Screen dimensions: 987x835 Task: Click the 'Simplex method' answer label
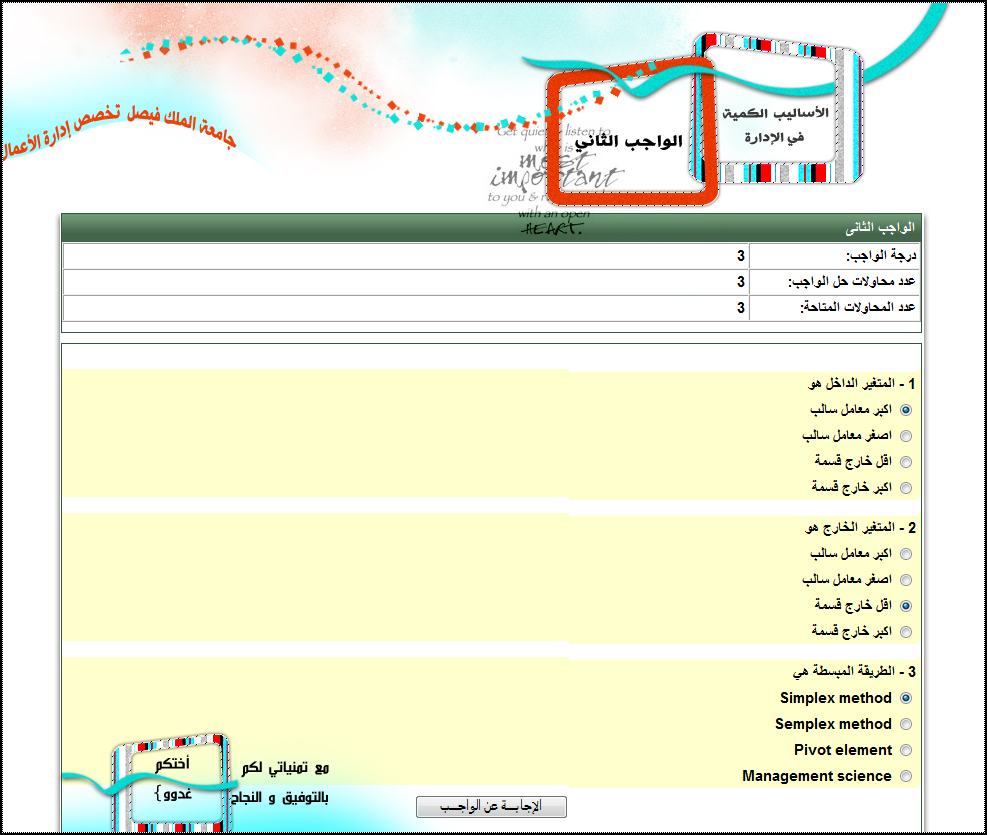click(836, 698)
